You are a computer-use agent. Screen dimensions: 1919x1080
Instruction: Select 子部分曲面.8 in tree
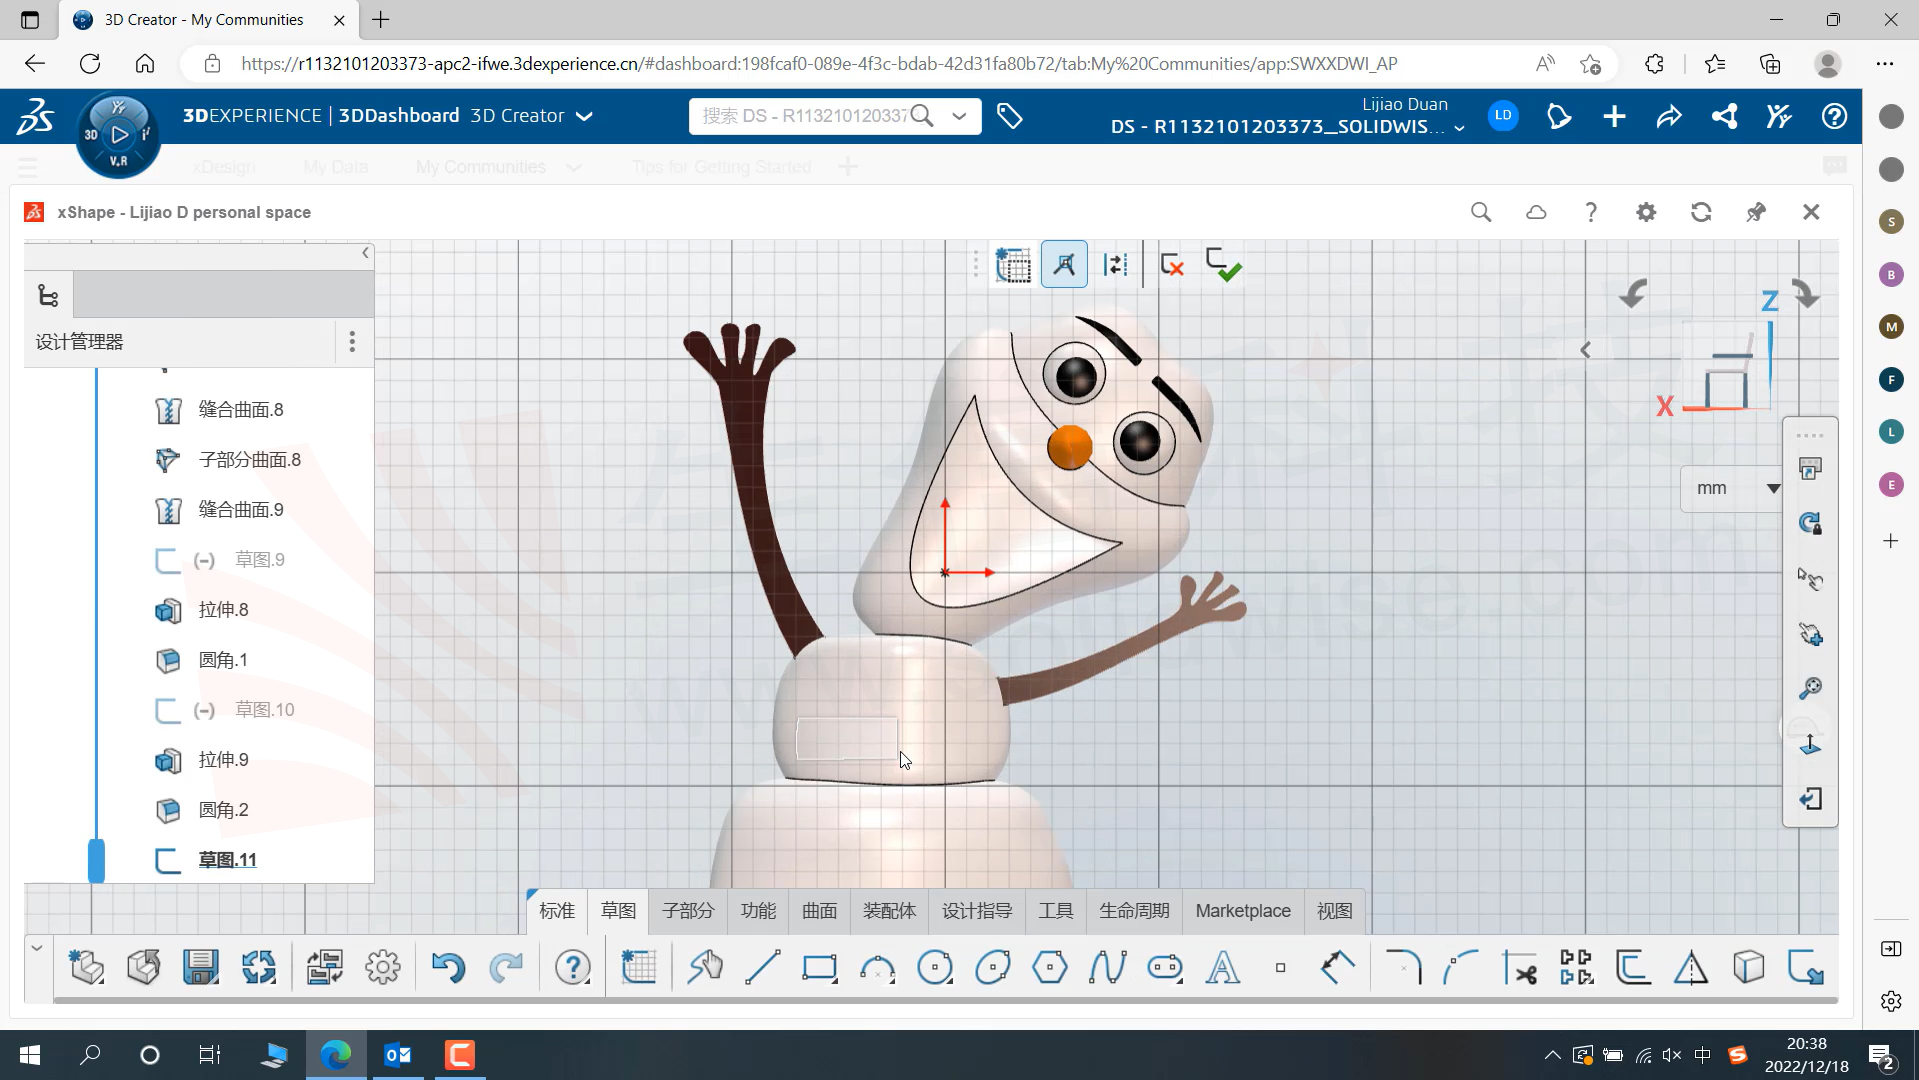pos(250,460)
